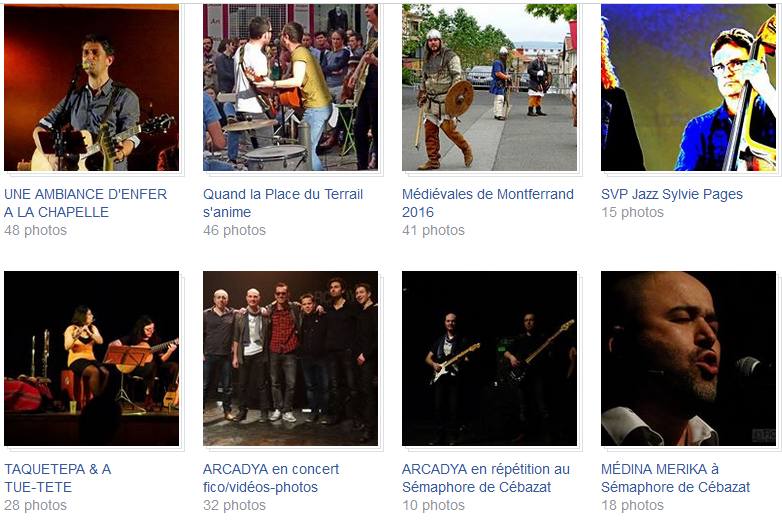Screen dimensions: 782x521
Task: Click the 18 photos count under MÉDINA MERIKA
Action: pos(632,506)
